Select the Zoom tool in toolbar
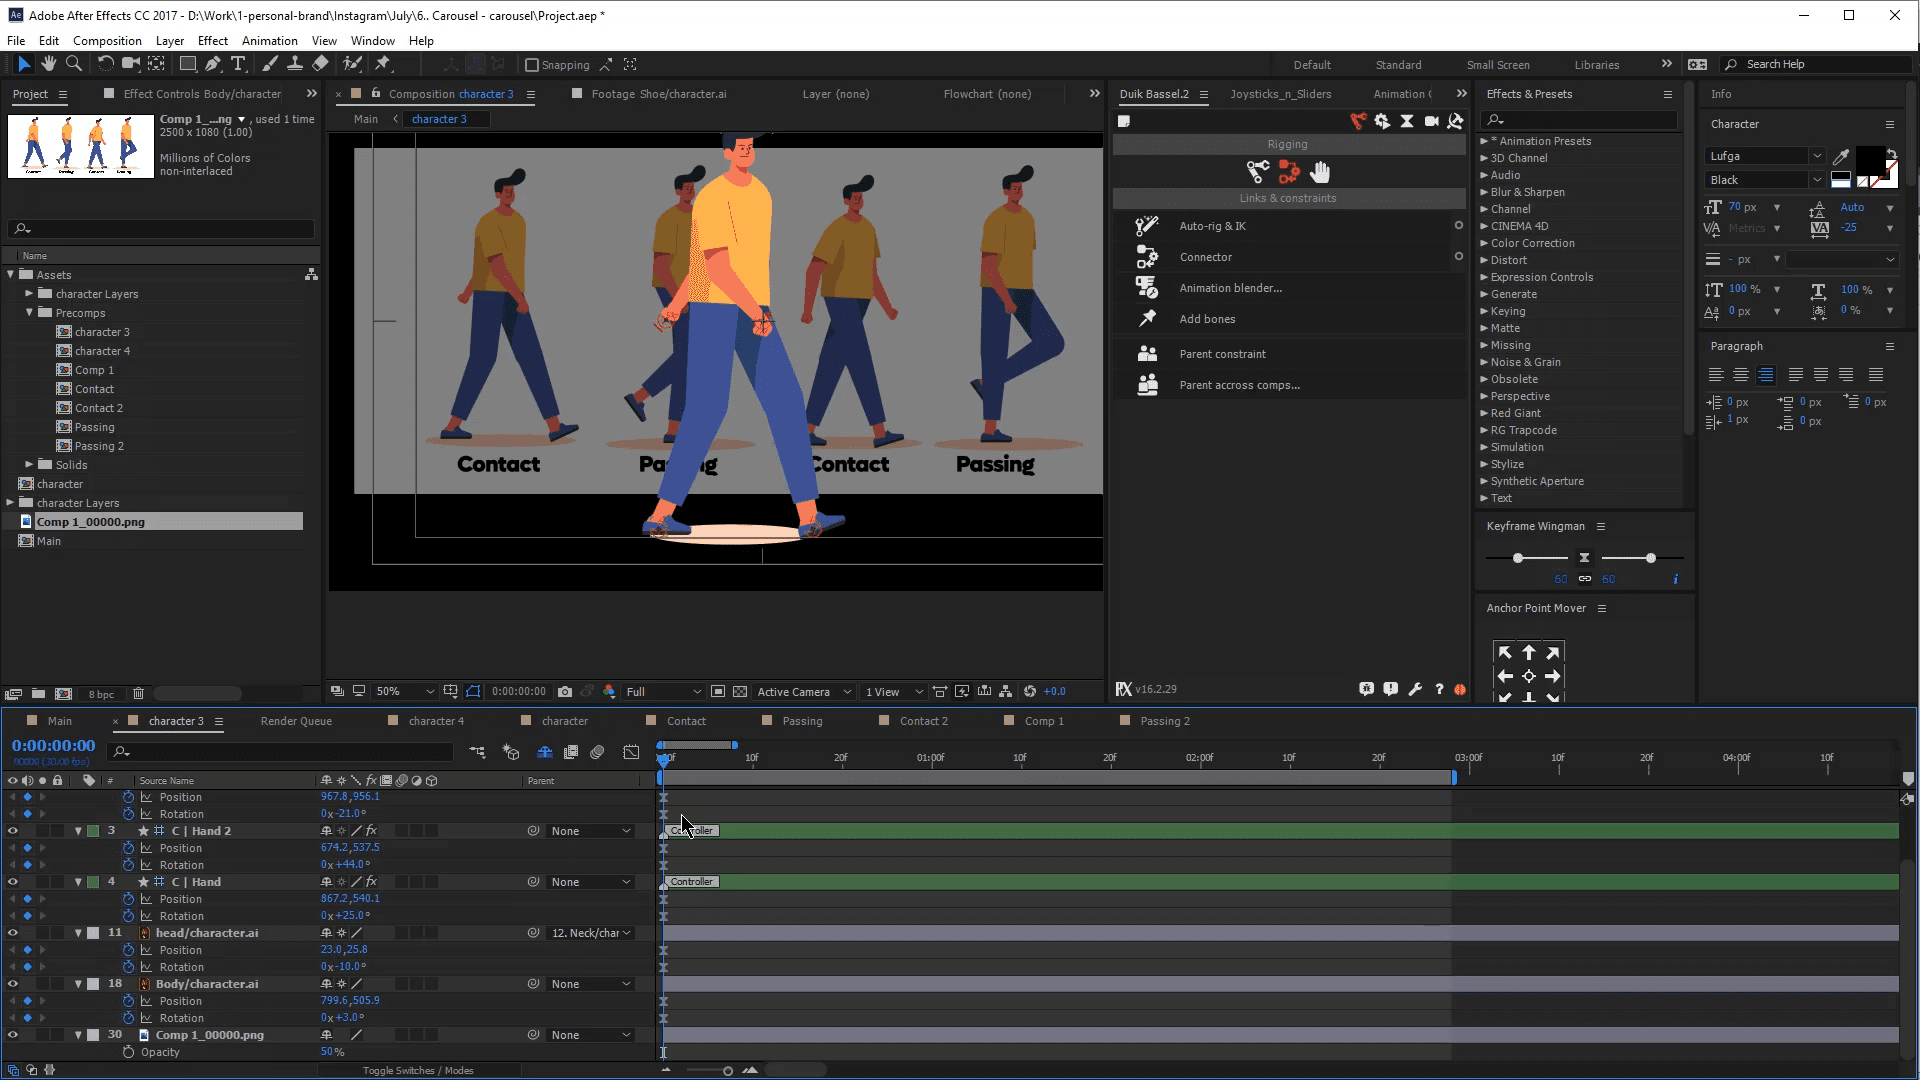 [74, 64]
